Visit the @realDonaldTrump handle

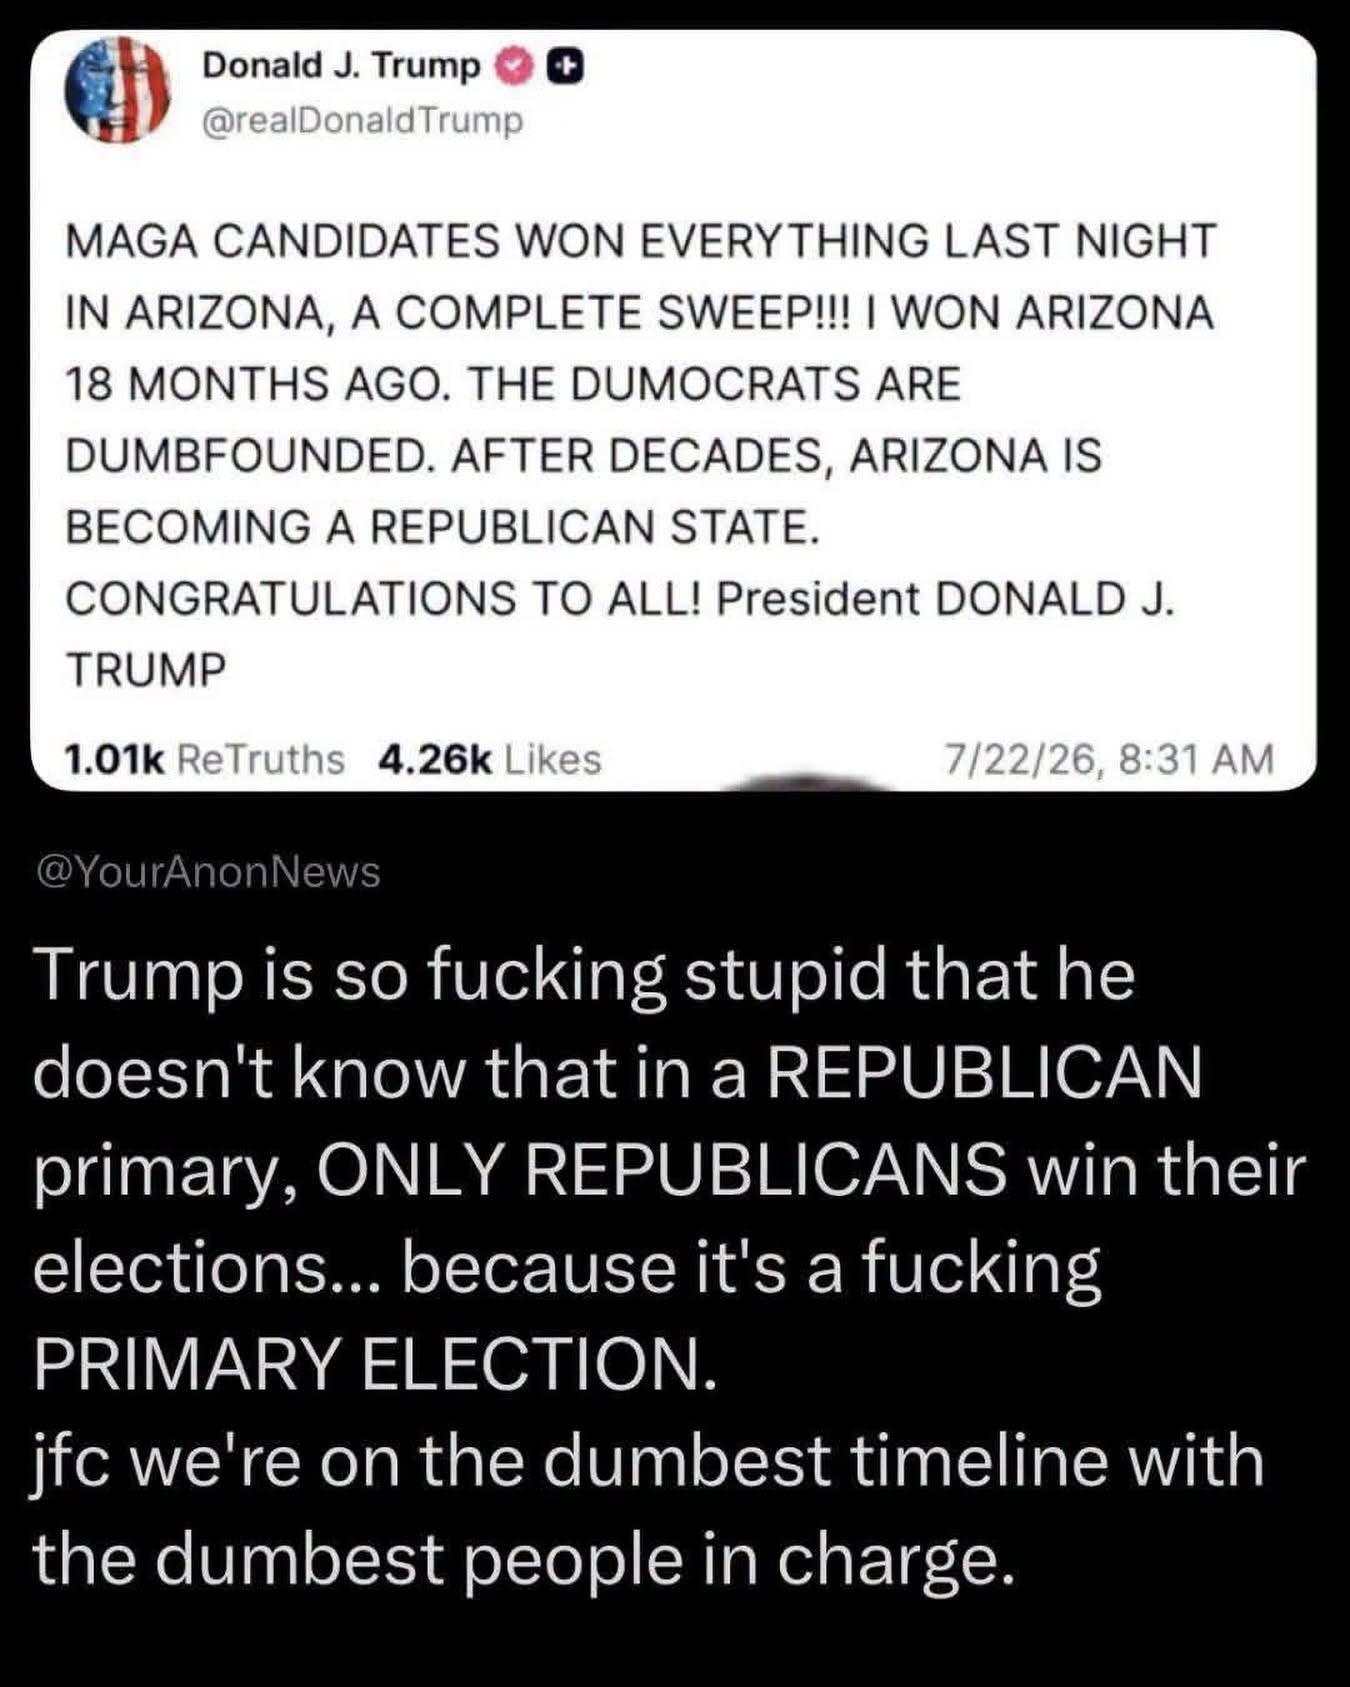[x=362, y=121]
